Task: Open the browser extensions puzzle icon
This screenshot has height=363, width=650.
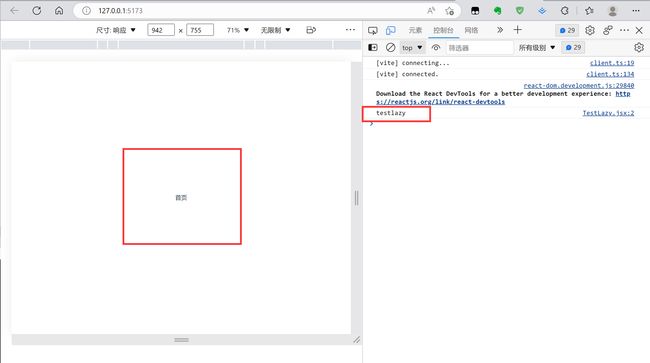Action: coord(565,11)
